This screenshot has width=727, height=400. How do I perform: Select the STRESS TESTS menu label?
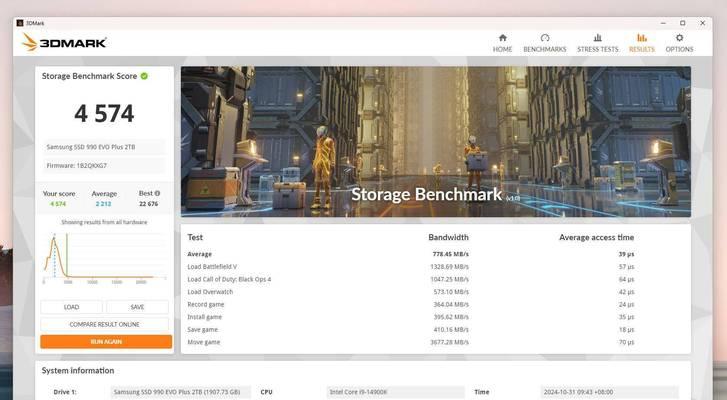click(598, 49)
